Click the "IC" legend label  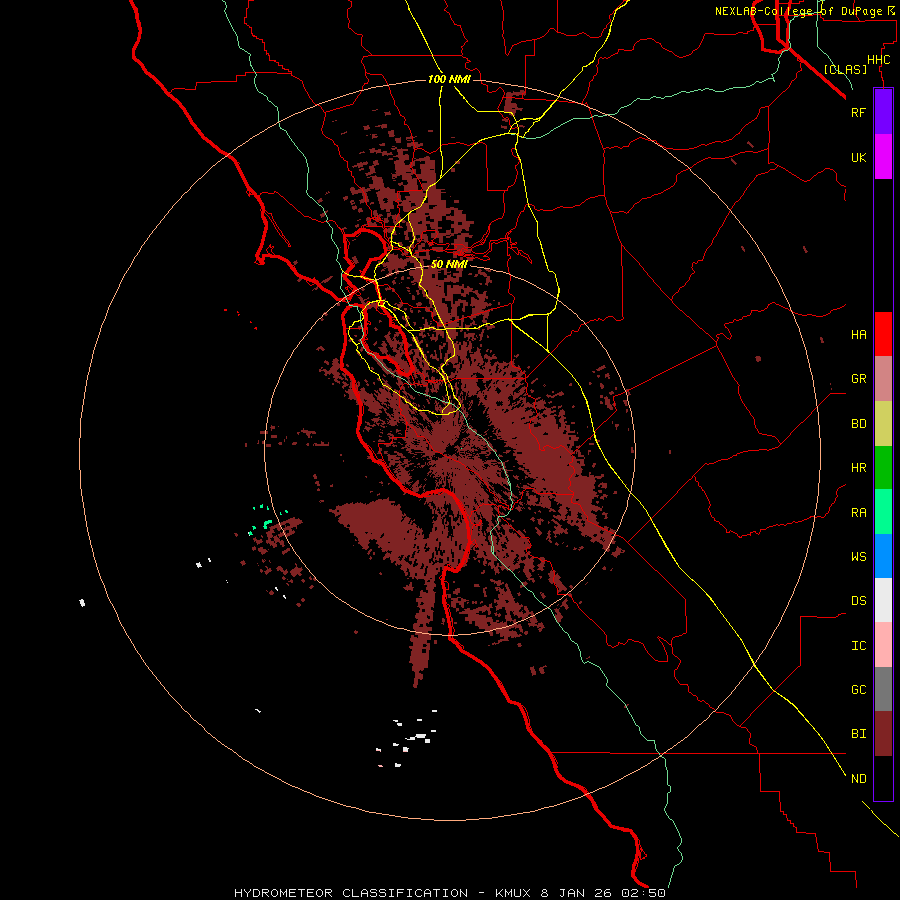click(x=858, y=646)
